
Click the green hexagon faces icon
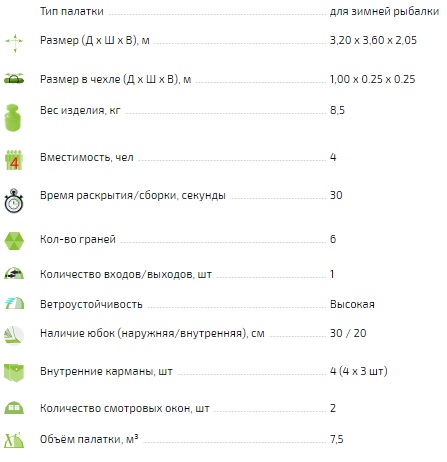coord(14,241)
